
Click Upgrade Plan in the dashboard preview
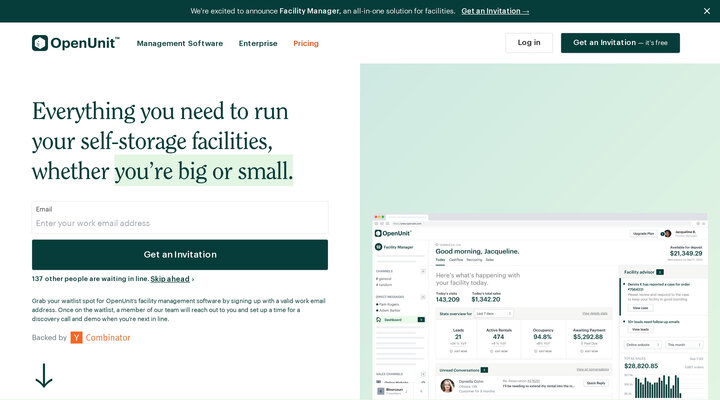click(643, 234)
